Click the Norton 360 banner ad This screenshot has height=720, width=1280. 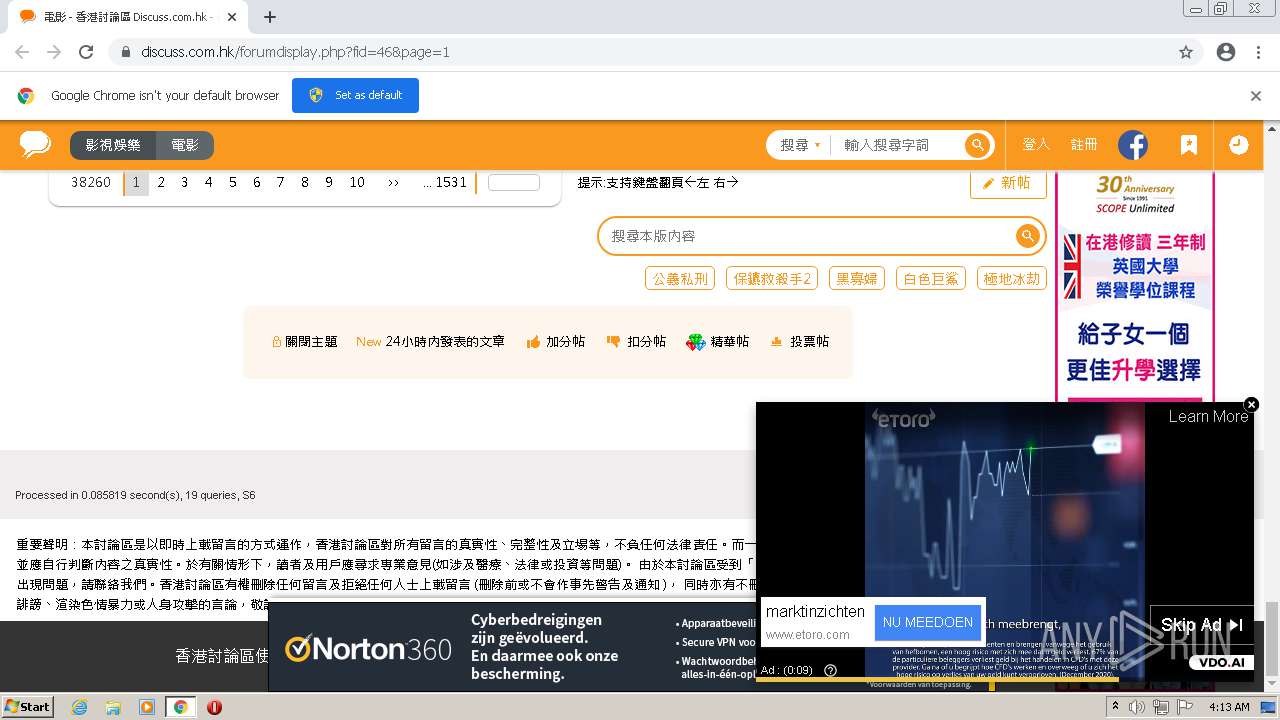(x=512, y=647)
